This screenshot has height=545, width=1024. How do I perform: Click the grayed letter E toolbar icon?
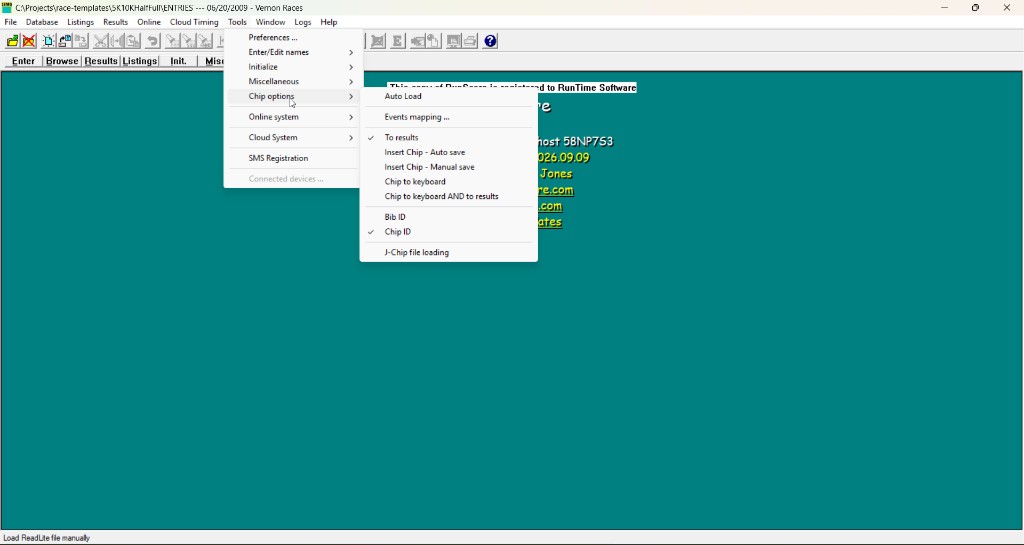(397, 41)
